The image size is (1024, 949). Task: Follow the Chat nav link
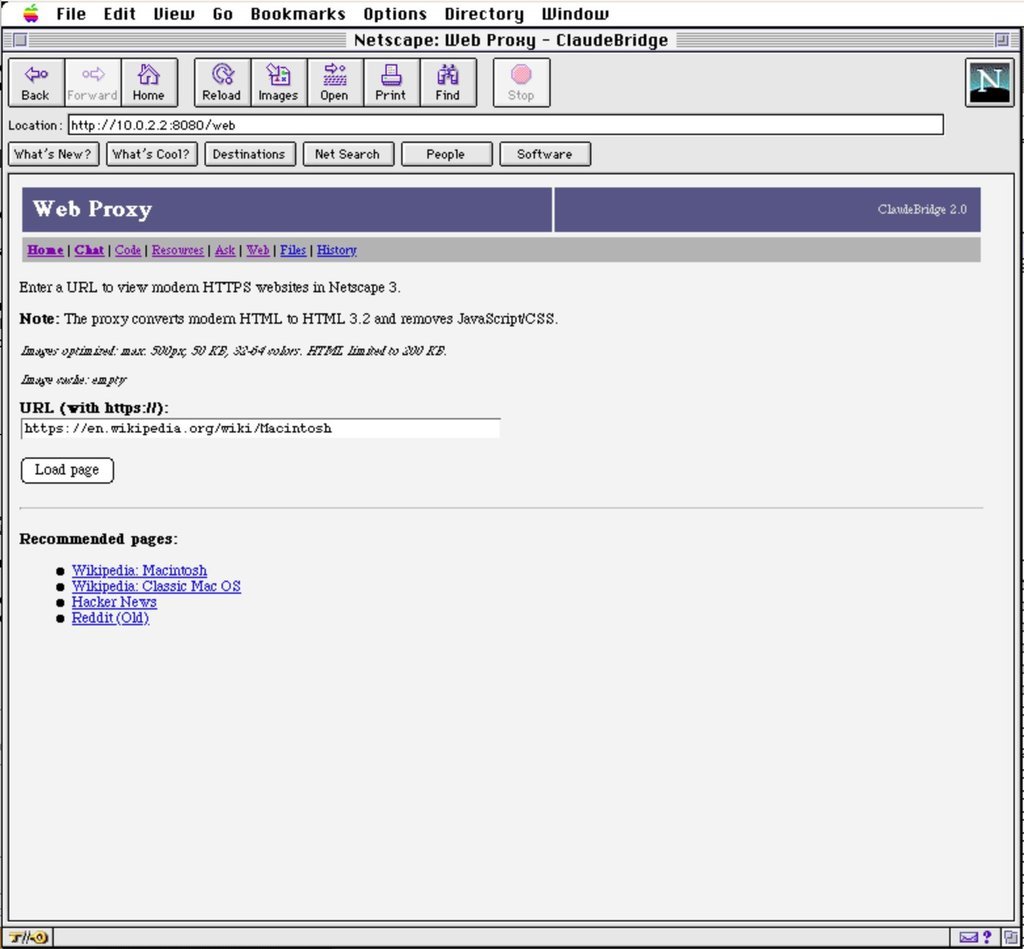(89, 250)
